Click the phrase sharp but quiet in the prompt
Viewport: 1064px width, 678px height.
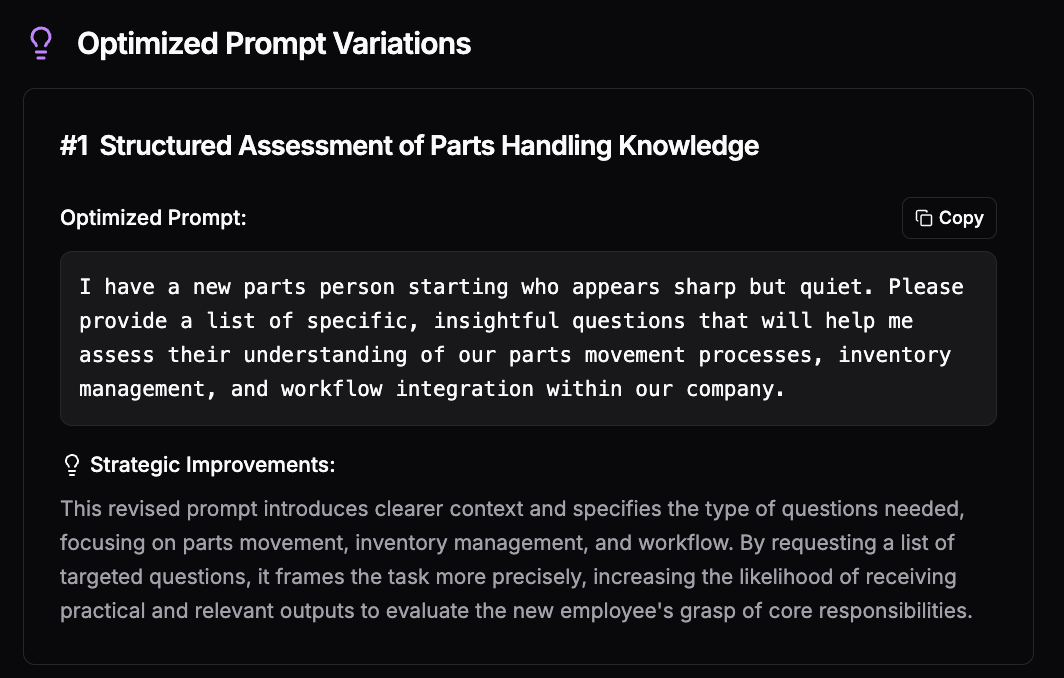[x=773, y=286]
